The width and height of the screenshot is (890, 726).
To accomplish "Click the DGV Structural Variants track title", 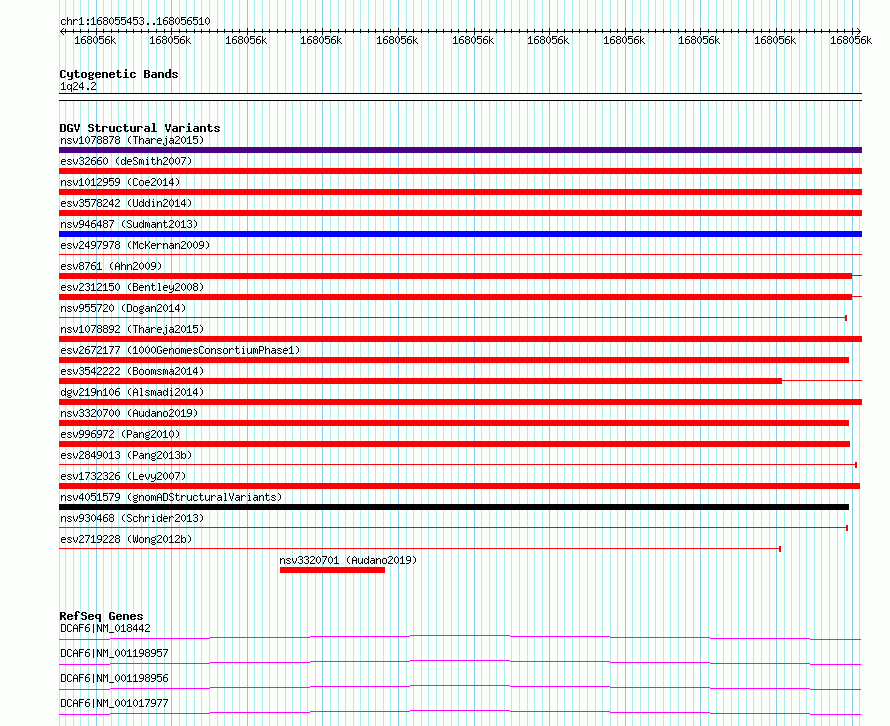I will [140, 128].
